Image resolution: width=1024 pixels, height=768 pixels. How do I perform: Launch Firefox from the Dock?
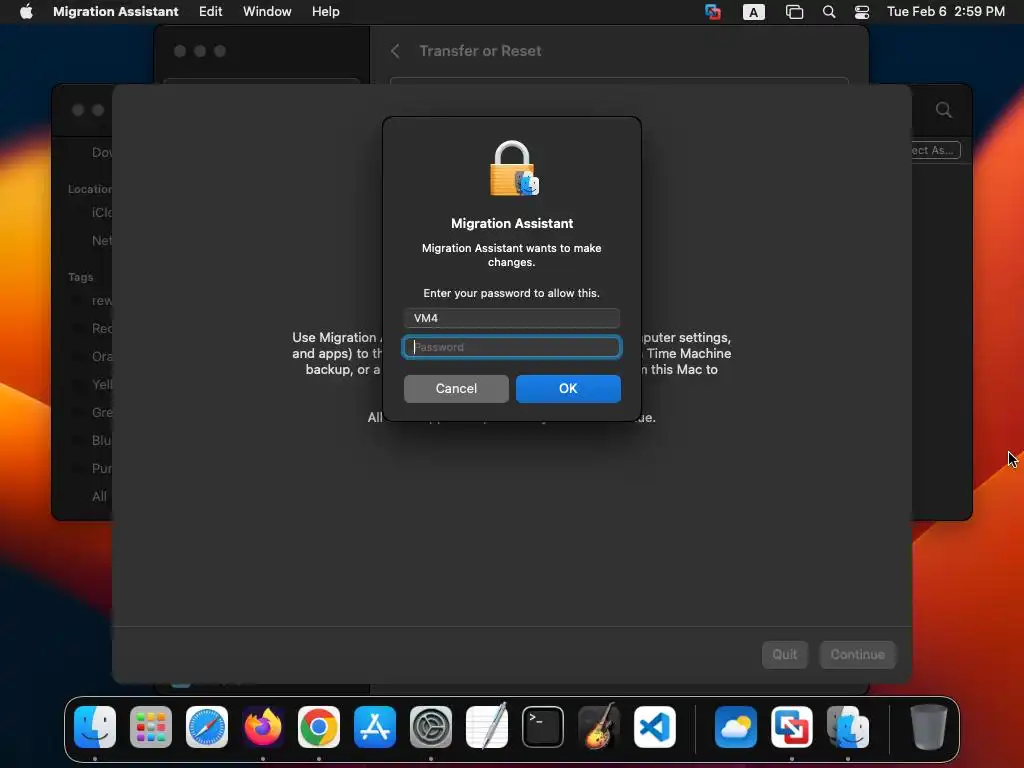(x=263, y=727)
